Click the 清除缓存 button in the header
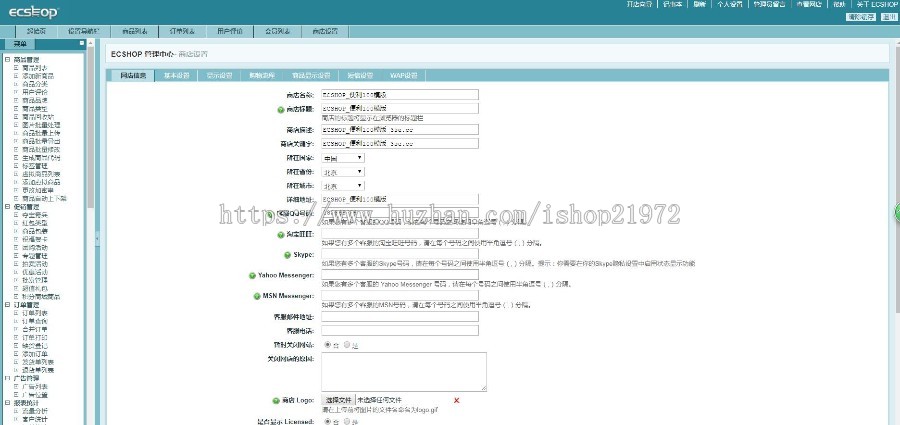This screenshot has width=900, height=425. [861, 17]
